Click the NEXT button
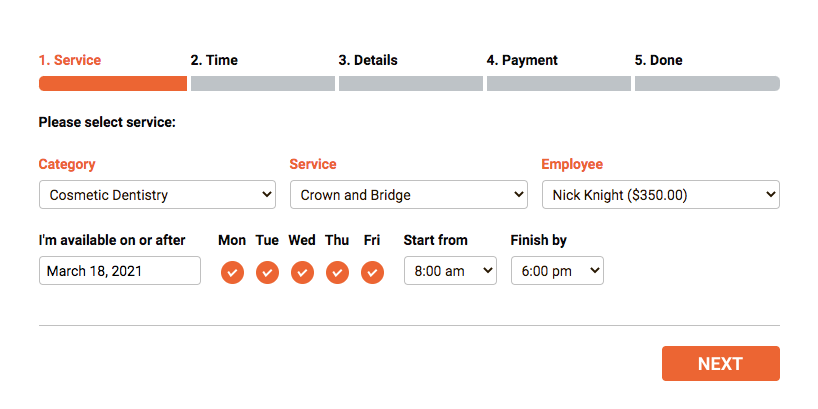This screenshot has width=818, height=409. pyautogui.click(x=720, y=364)
